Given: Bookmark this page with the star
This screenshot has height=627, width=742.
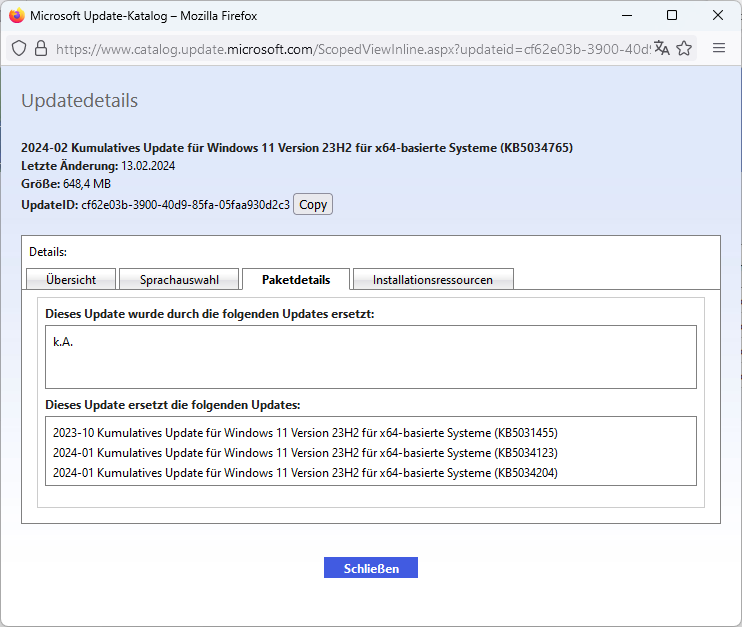Looking at the screenshot, I should 684,48.
